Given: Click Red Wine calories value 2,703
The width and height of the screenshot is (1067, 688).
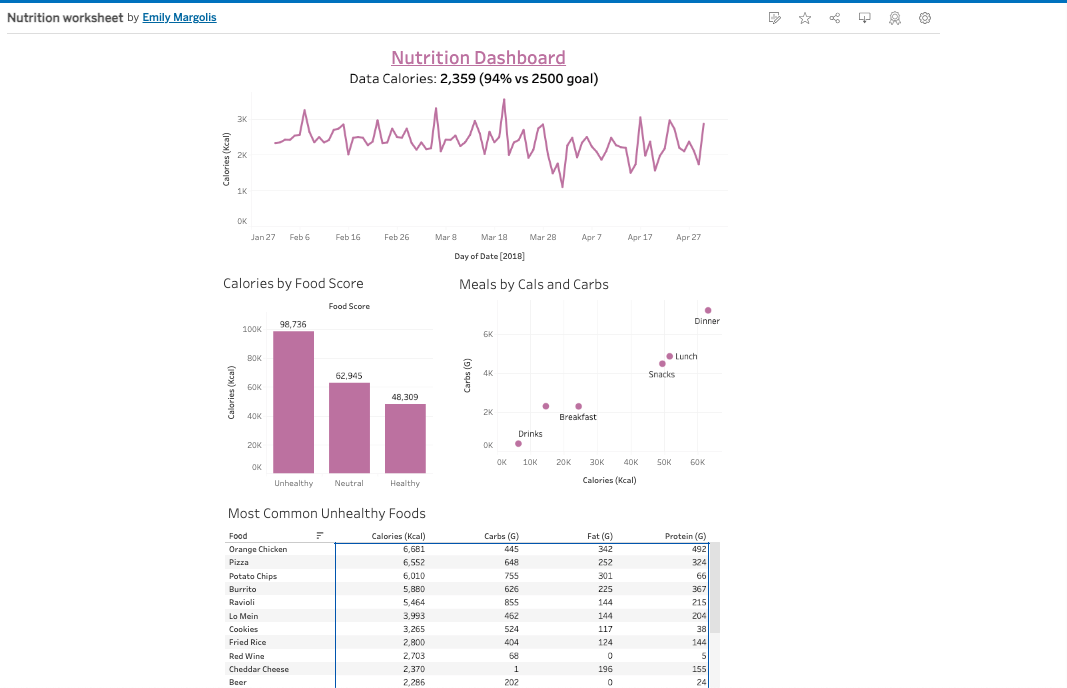Looking at the screenshot, I should (414, 656).
